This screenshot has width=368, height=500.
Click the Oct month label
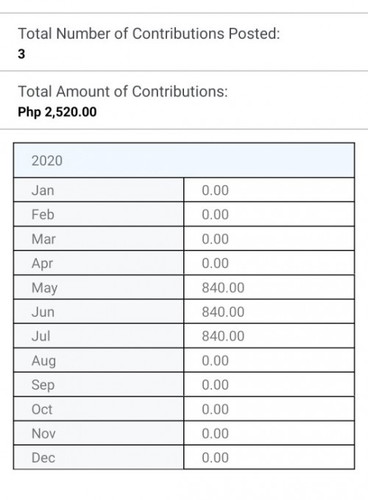[42, 409]
